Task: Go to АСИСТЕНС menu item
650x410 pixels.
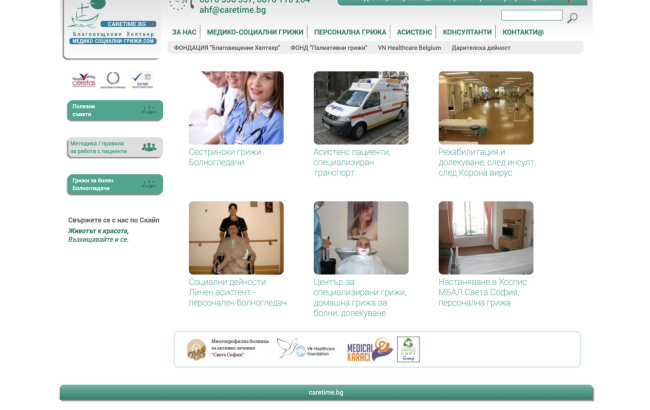Action: pos(414,32)
